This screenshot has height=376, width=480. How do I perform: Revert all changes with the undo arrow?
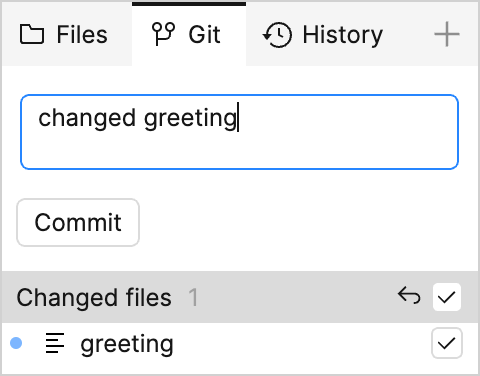pyautogui.click(x=409, y=296)
